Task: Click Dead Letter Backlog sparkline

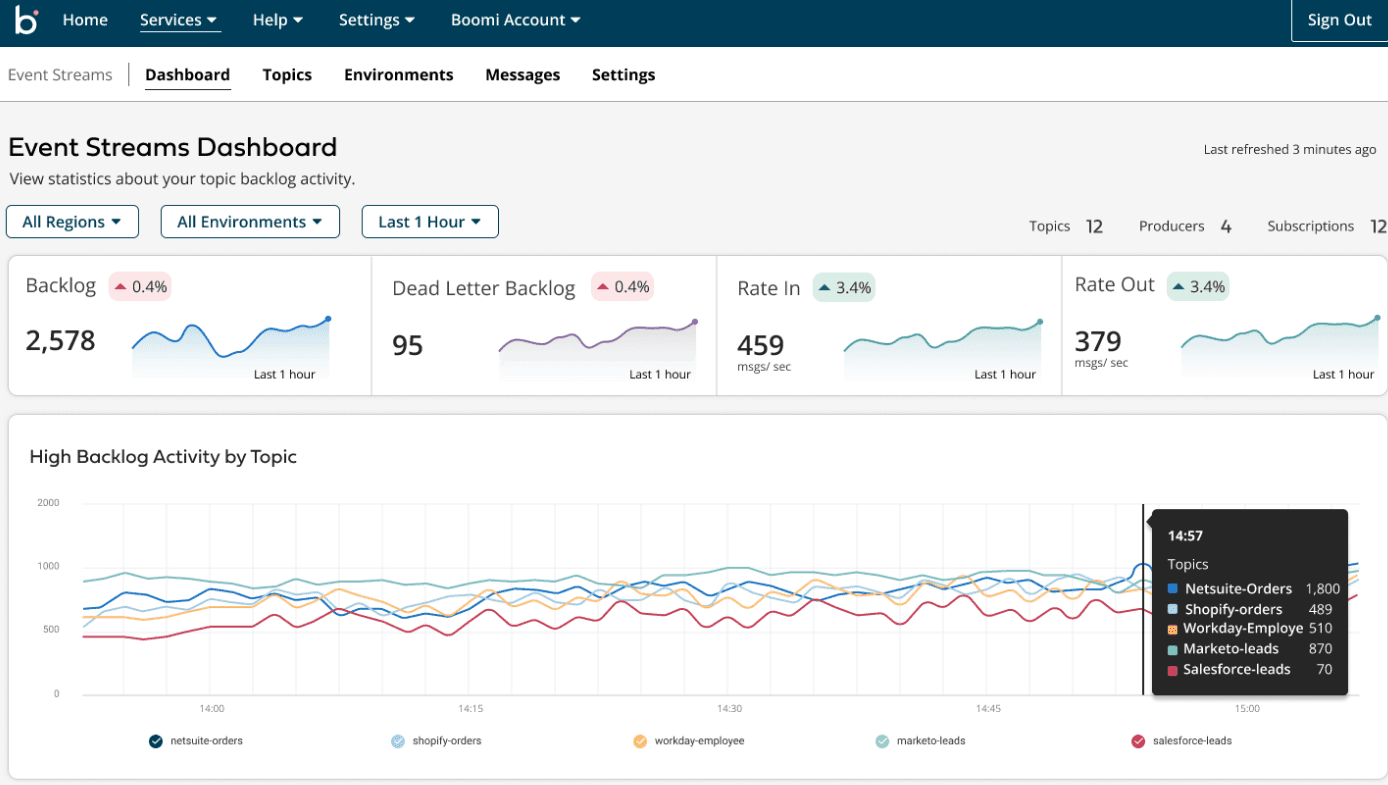Action: (x=597, y=350)
